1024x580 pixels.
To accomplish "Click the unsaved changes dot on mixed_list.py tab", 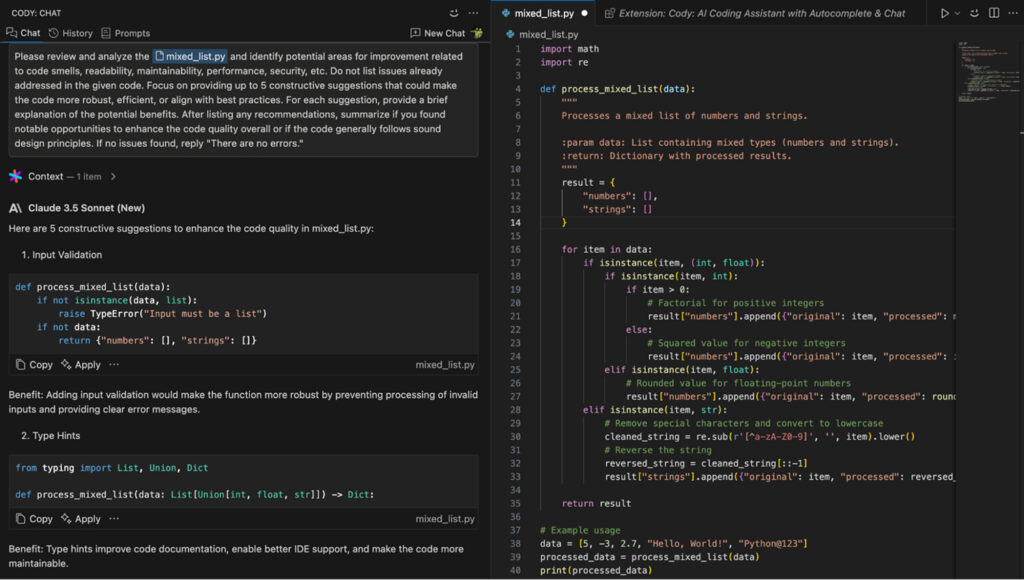I will (585, 15).
